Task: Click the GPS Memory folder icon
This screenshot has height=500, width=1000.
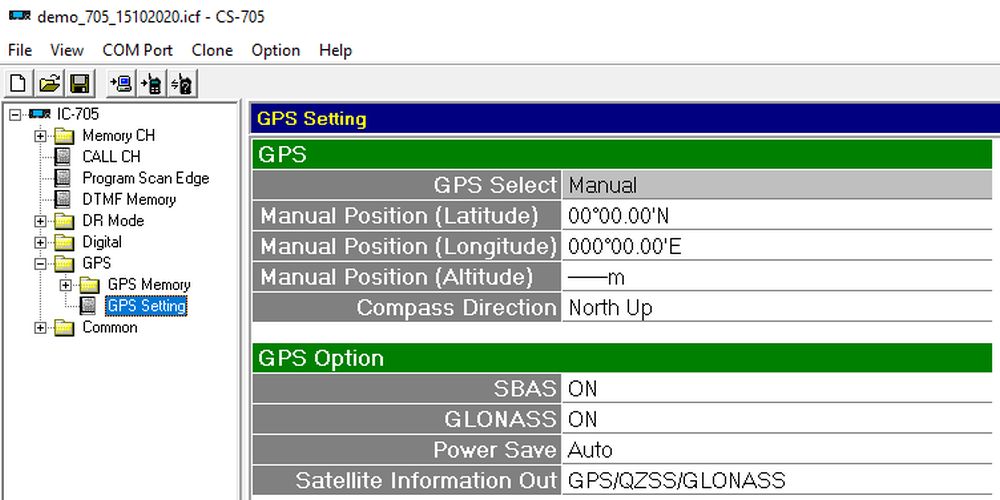Action: (x=89, y=284)
